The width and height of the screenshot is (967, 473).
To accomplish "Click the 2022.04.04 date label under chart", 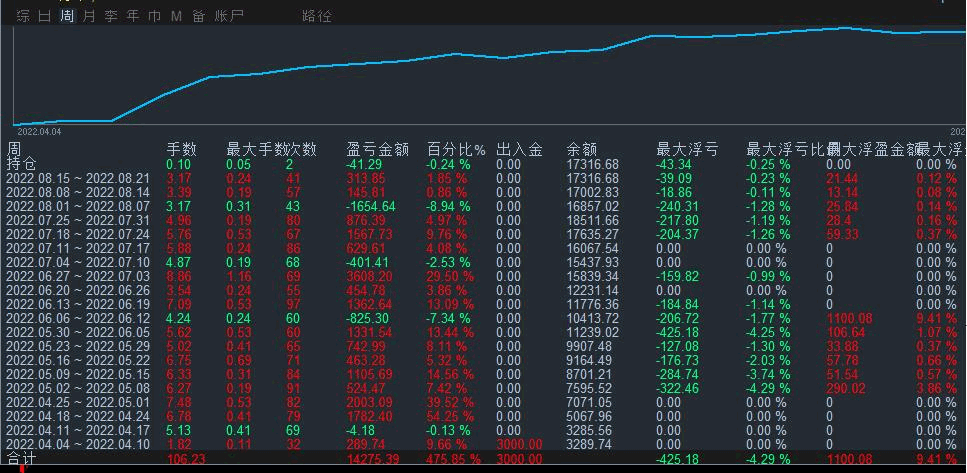I will 39,131.
